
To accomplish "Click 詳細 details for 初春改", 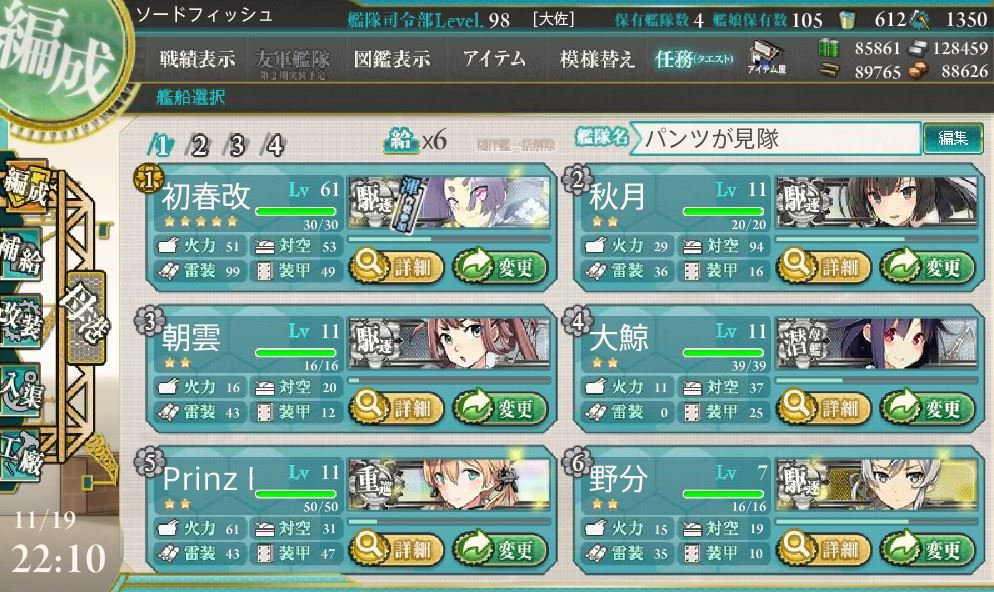I will pyautogui.click(x=396, y=267).
